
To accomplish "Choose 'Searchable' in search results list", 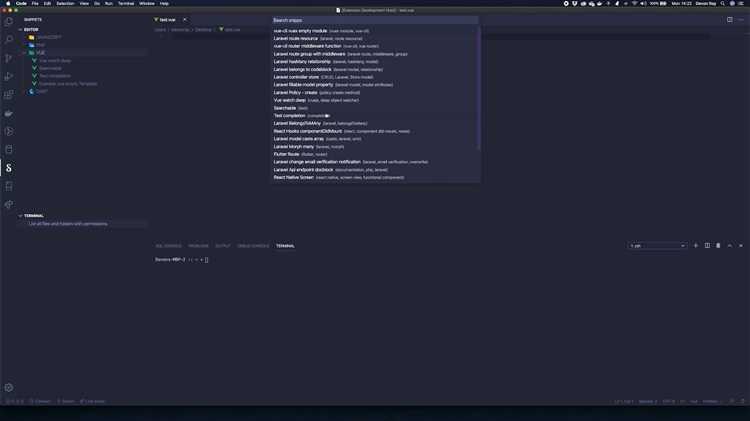I will click(375, 108).
